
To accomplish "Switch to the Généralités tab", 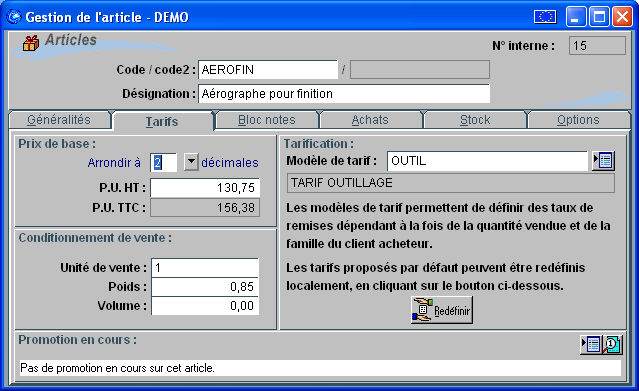I will 59,120.
